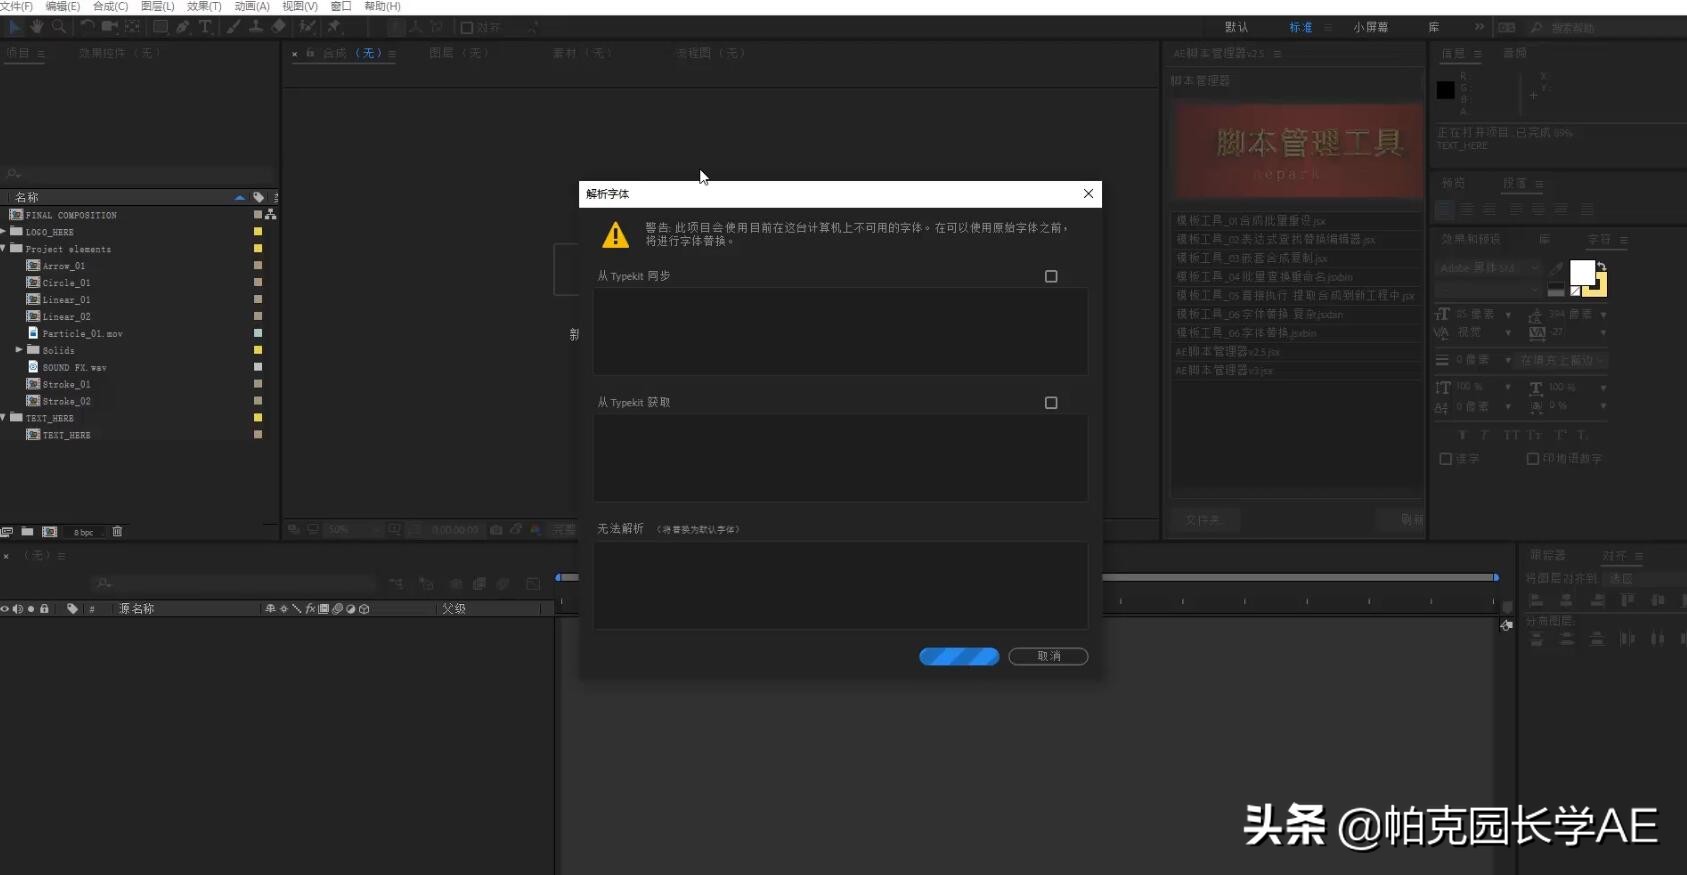
Task: Select the Type text tool
Action: tap(205, 27)
